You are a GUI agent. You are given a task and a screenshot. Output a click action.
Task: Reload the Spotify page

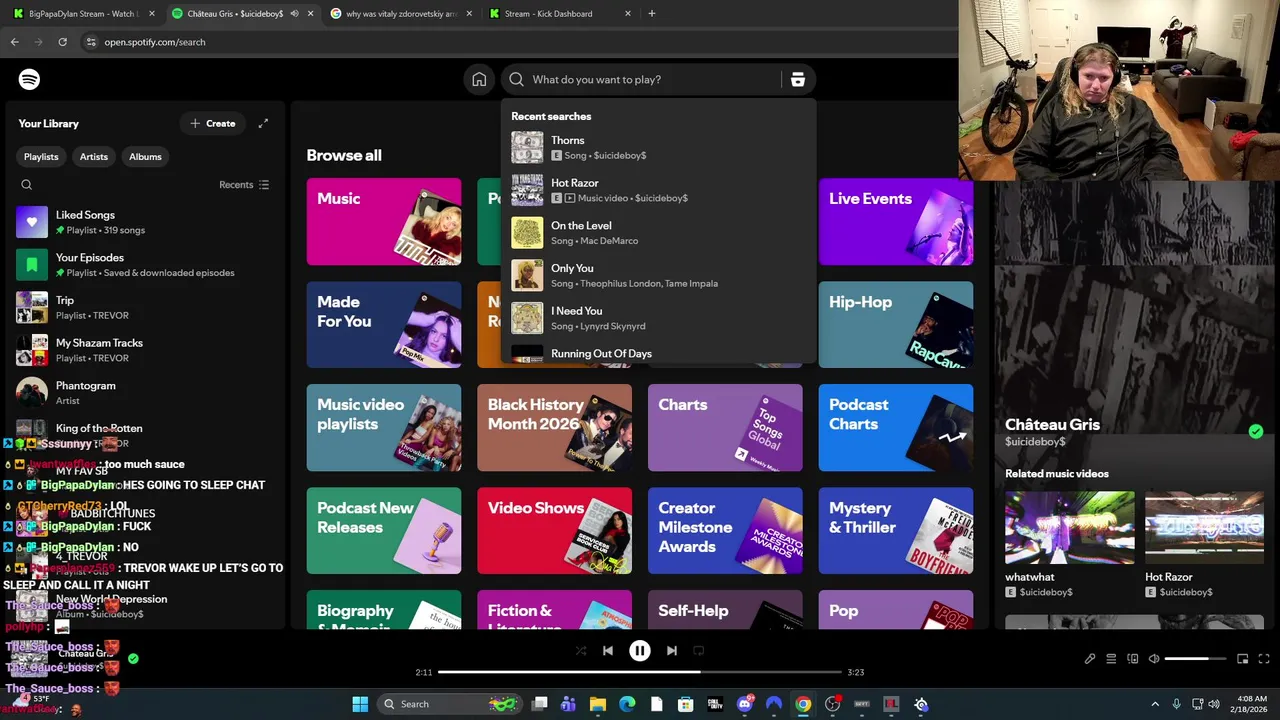[62, 42]
